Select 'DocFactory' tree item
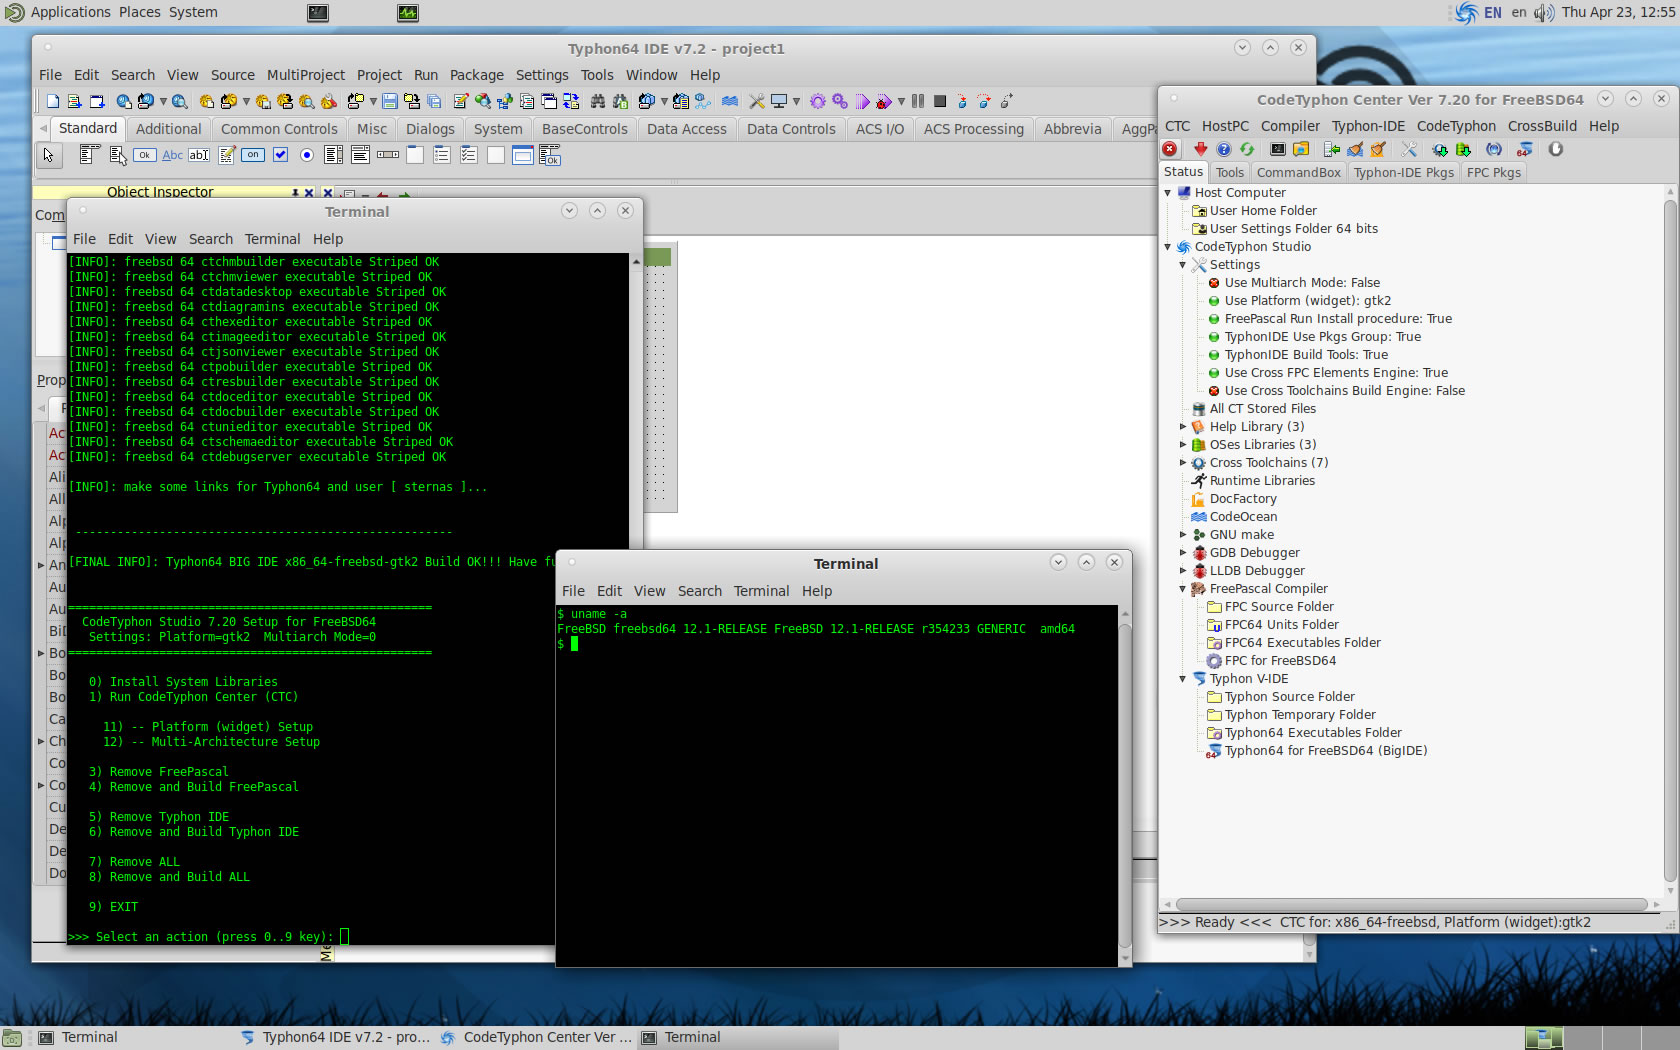This screenshot has width=1680, height=1050. tap(1233, 499)
